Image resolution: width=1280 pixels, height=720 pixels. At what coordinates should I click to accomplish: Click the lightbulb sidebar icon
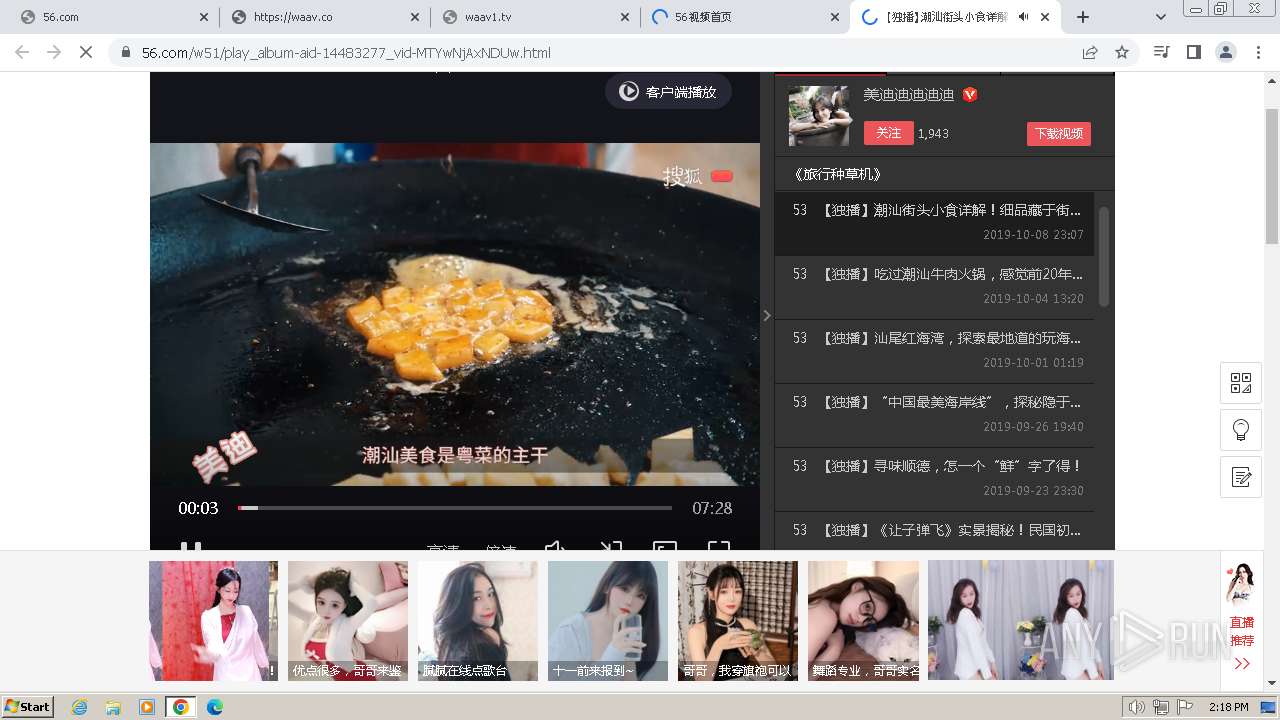point(1241,430)
